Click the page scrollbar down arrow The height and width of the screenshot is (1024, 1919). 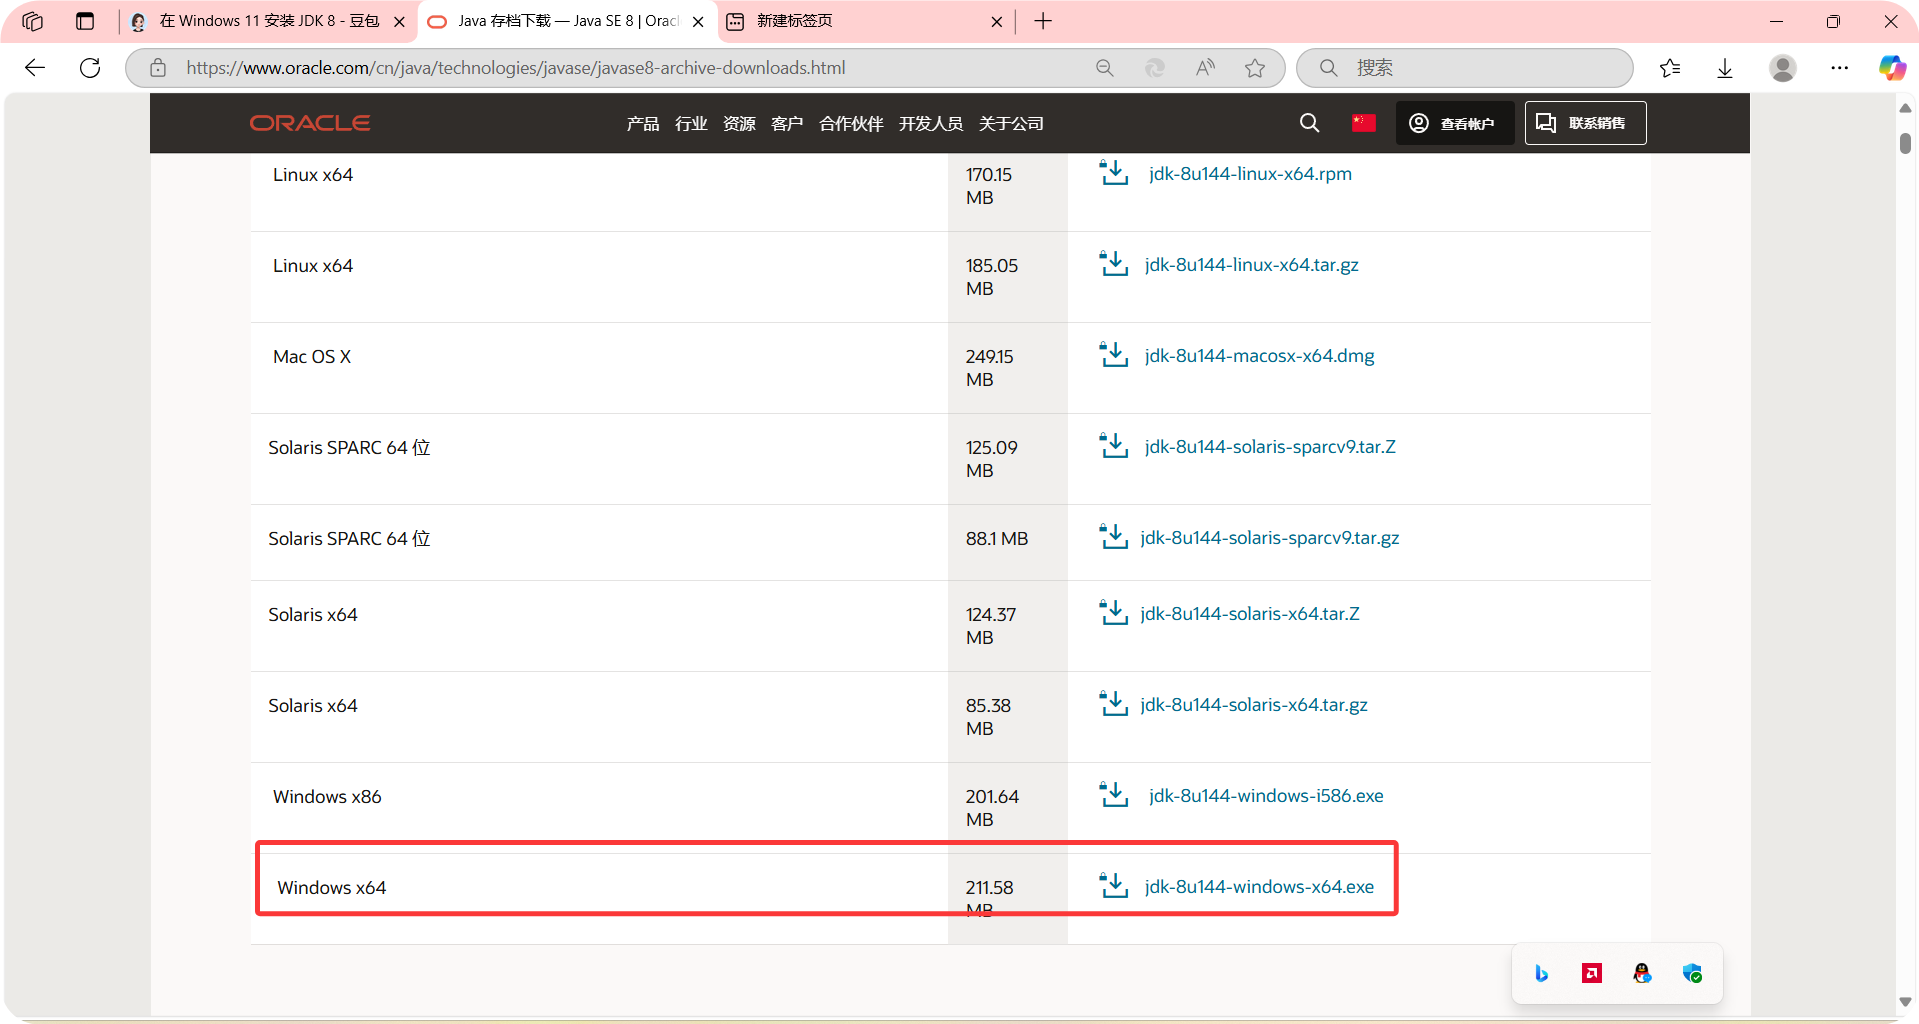pyautogui.click(x=1905, y=1002)
